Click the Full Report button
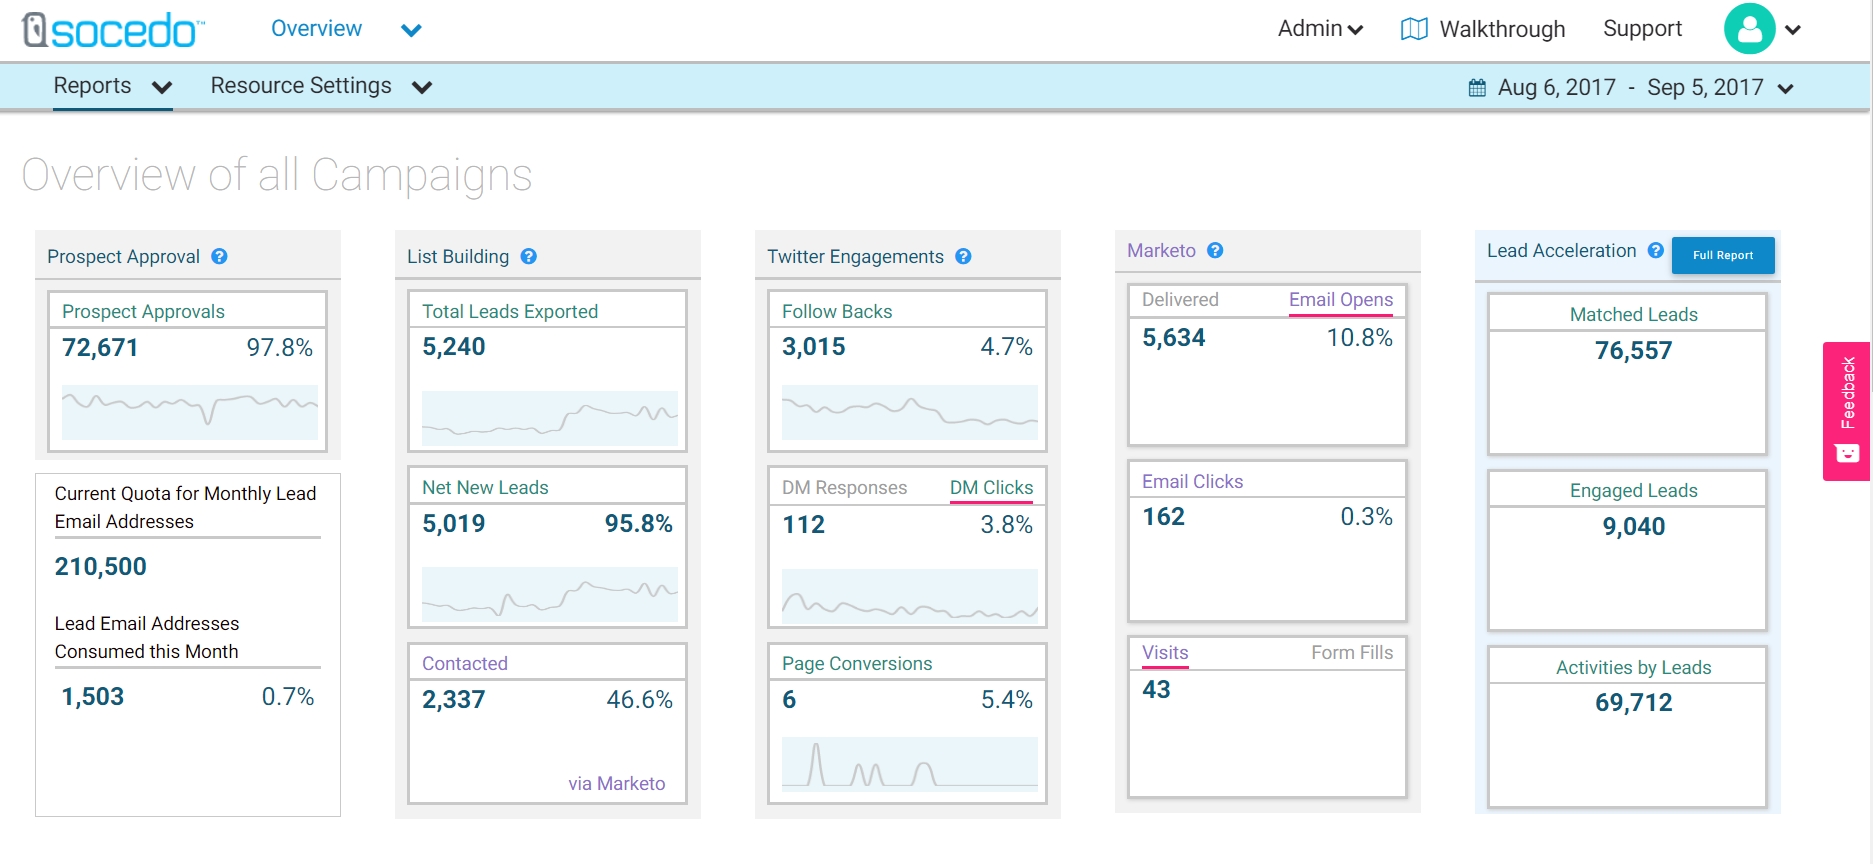The width and height of the screenshot is (1873, 864). click(x=1723, y=255)
